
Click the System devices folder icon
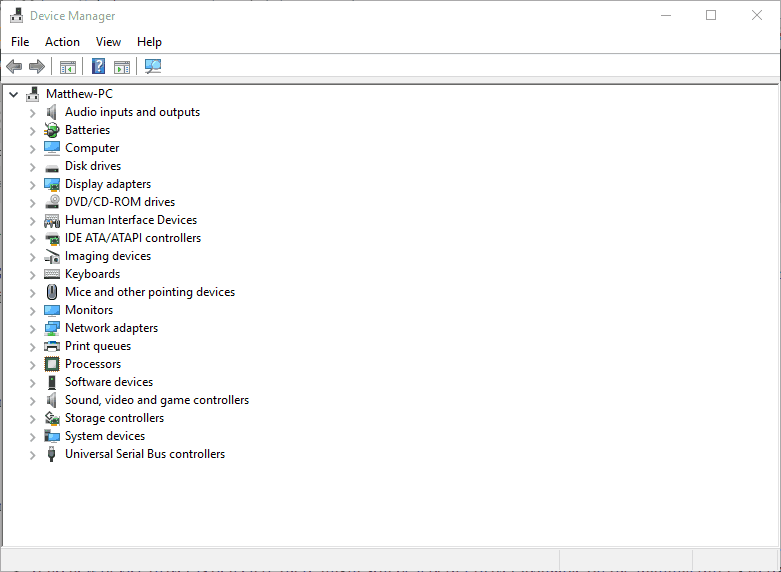point(52,436)
